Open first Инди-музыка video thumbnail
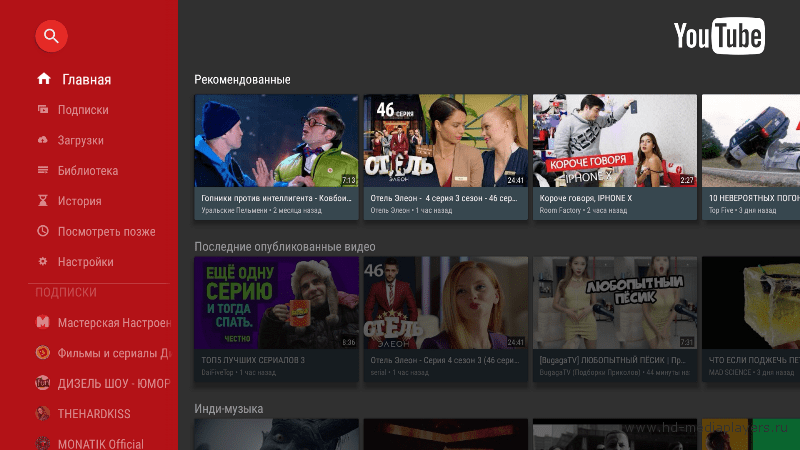This screenshot has height=450, width=800. click(x=277, y=434)
